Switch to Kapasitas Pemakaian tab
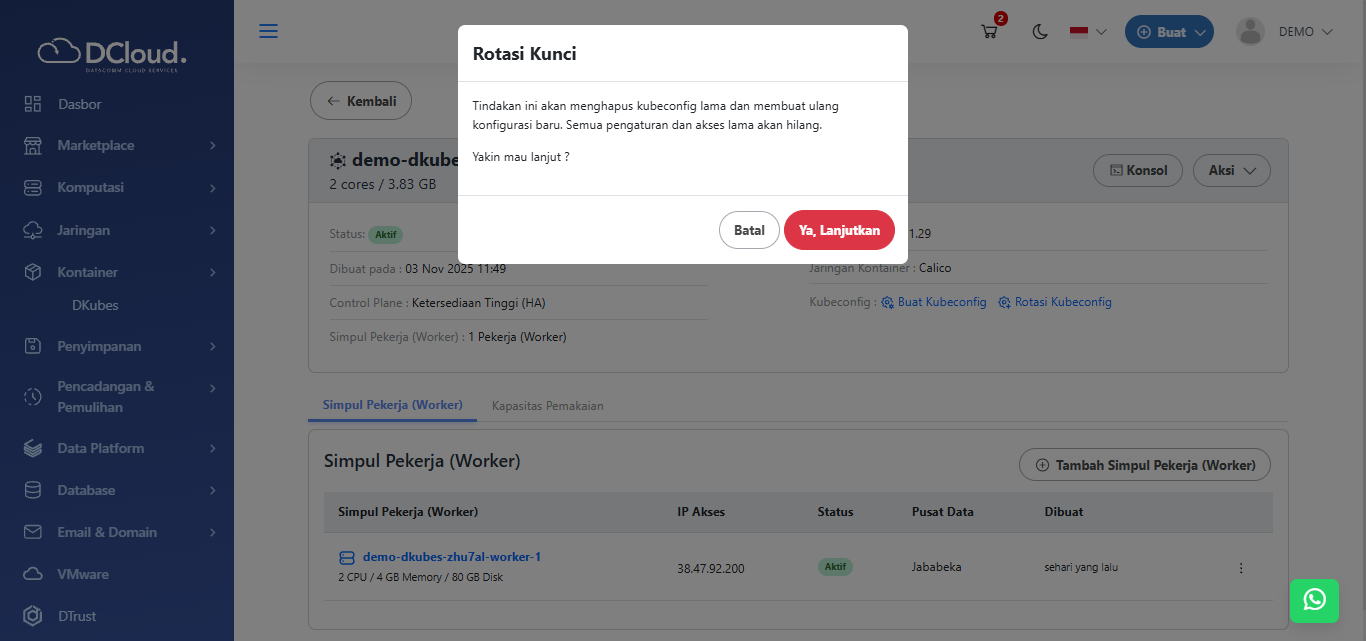 tap(547, 406)
